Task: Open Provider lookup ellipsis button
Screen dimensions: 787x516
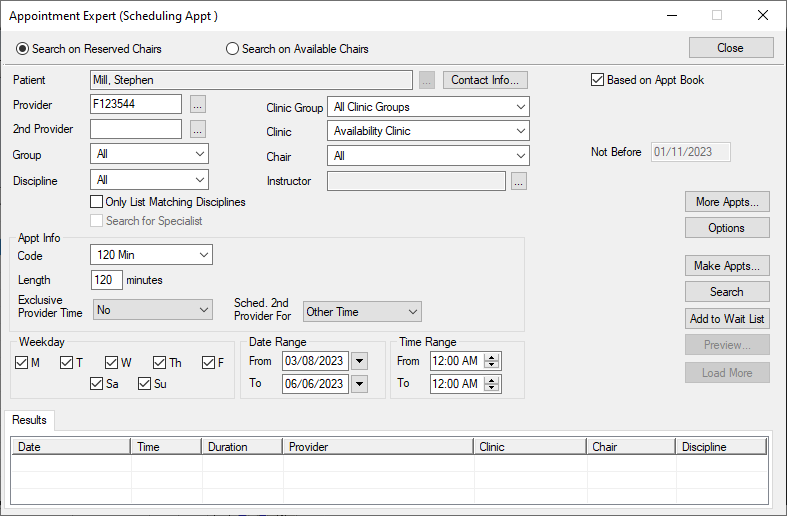Action: (198, 104)
